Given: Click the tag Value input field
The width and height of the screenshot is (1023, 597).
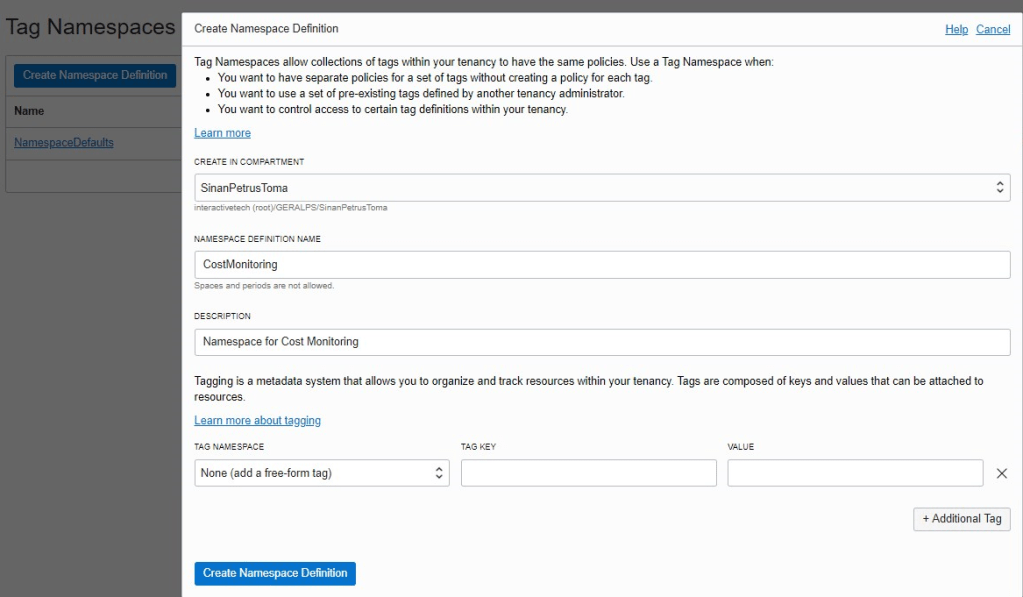Looking at the screenshot, I should tap(855, 473).
